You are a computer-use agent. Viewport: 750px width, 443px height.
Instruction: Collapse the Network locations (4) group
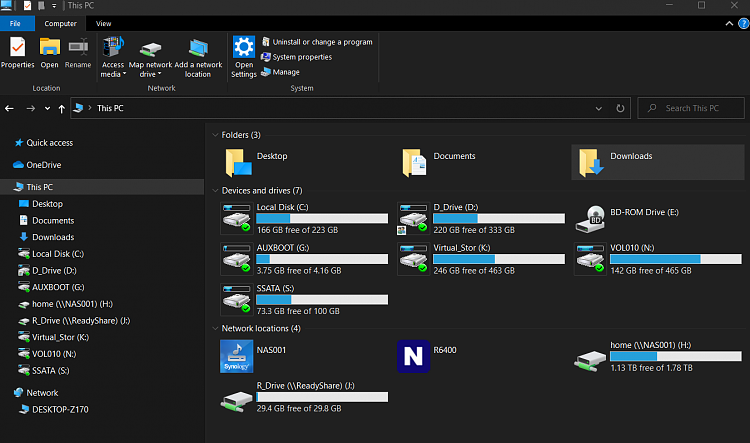pos(214,328)
